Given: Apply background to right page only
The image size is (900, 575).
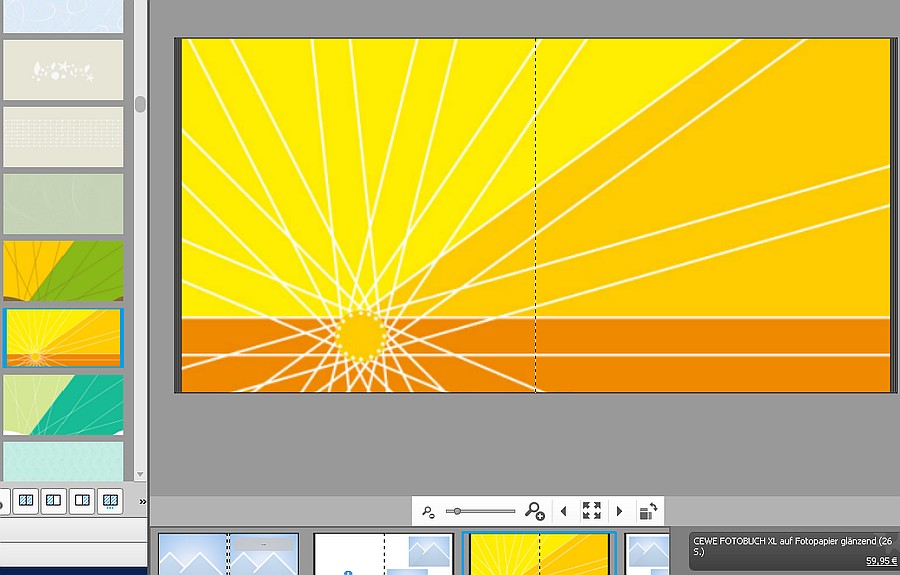Looking at the screenshot, I should click(82, 501).
